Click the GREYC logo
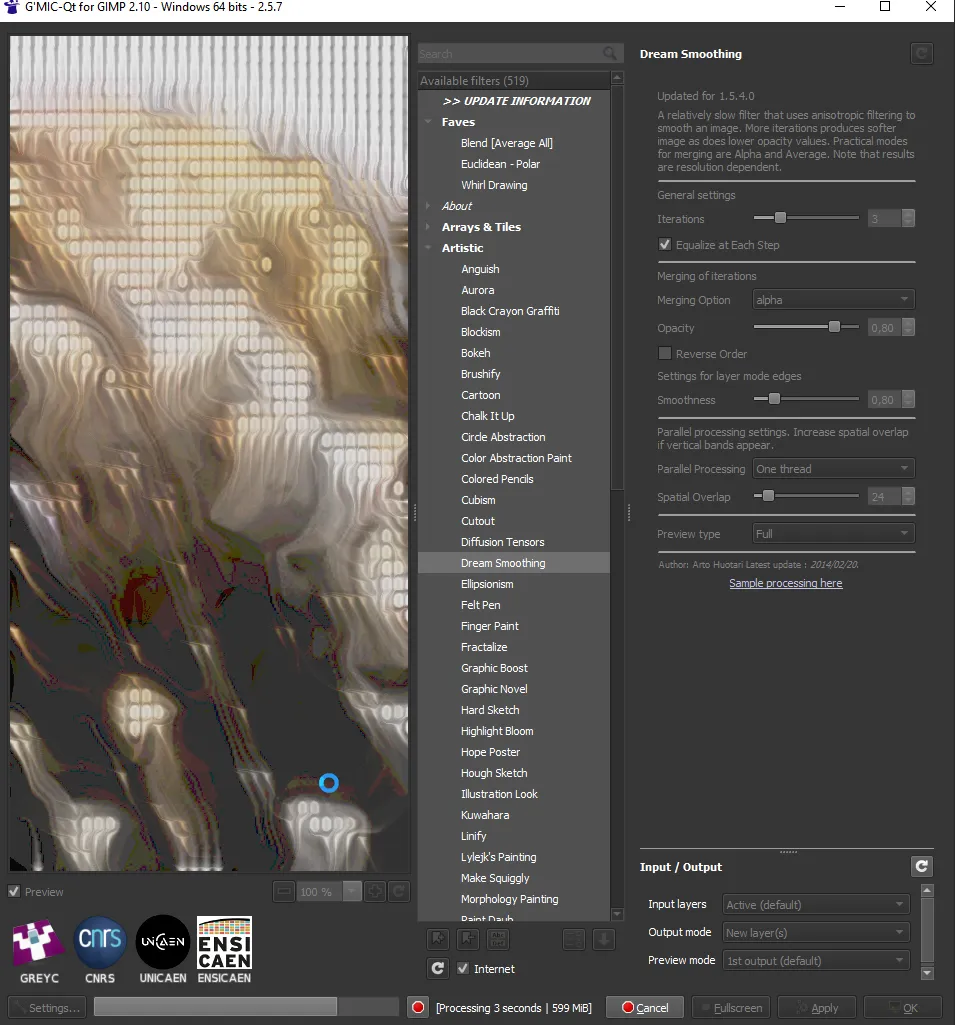 (39, 950)
